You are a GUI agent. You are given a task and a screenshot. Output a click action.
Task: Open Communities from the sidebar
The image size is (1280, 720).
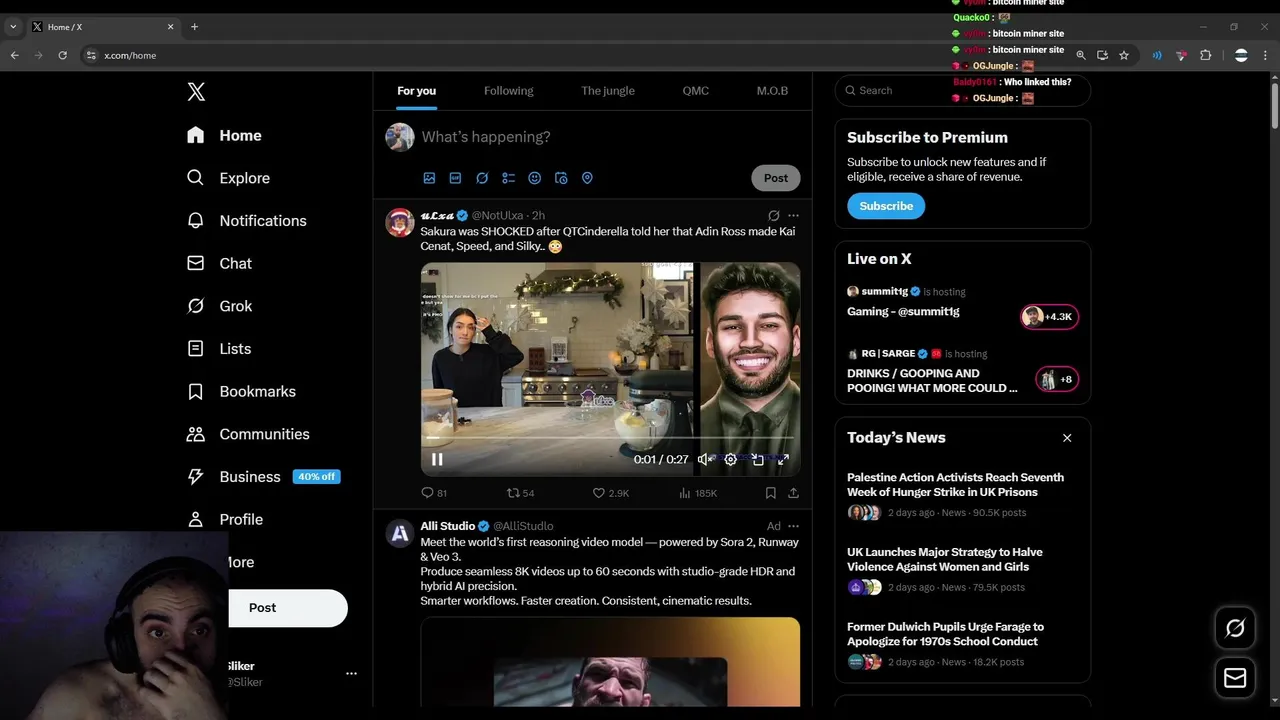tap(248, 434)
